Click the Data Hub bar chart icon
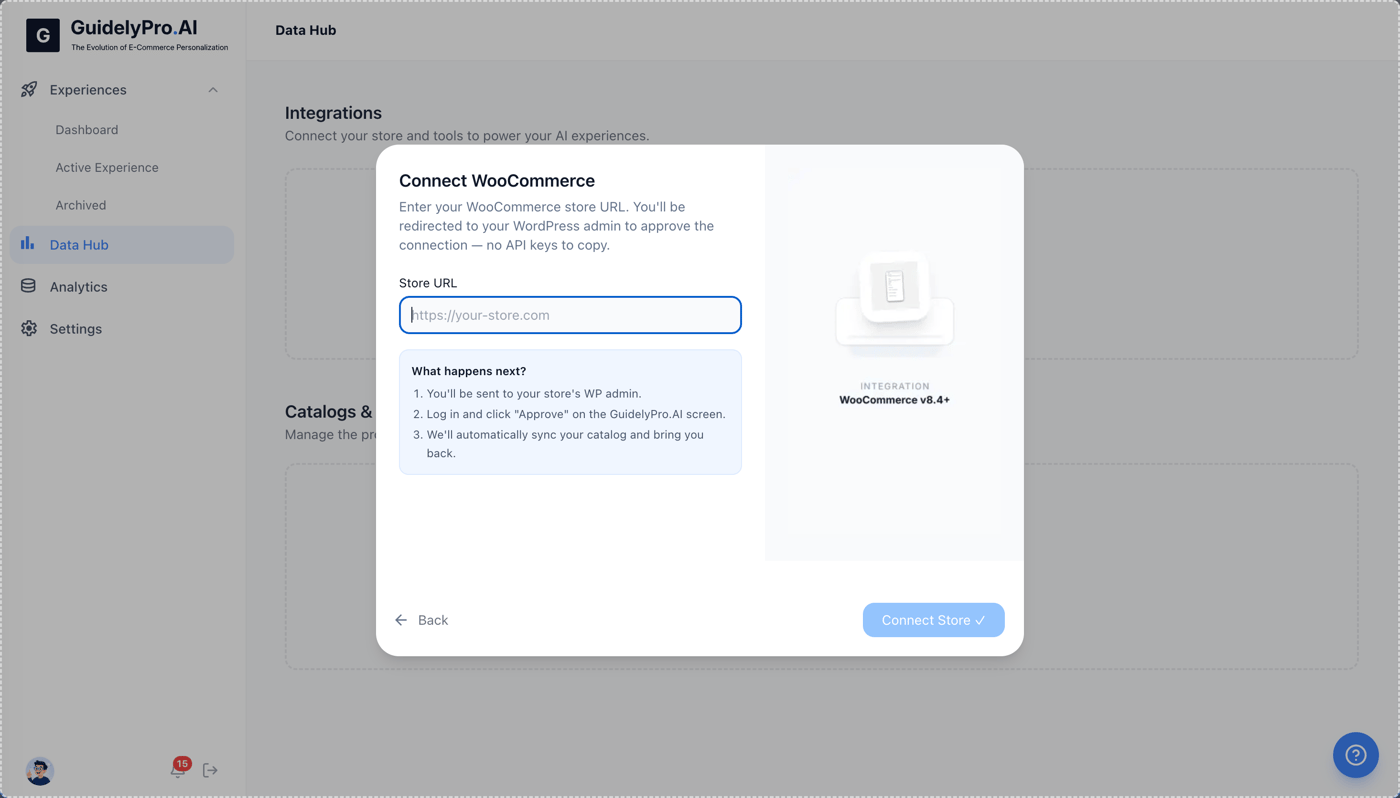The width and height of the screenshot is (1400, 798). tap(28, 244)
